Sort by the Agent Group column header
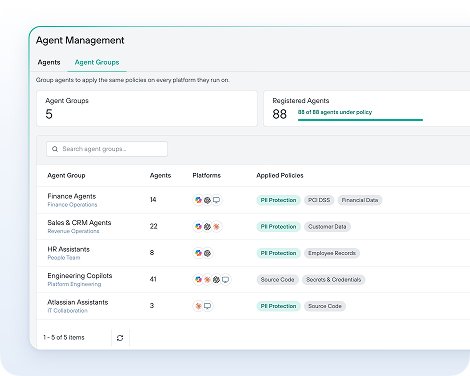 pos(66,175)
